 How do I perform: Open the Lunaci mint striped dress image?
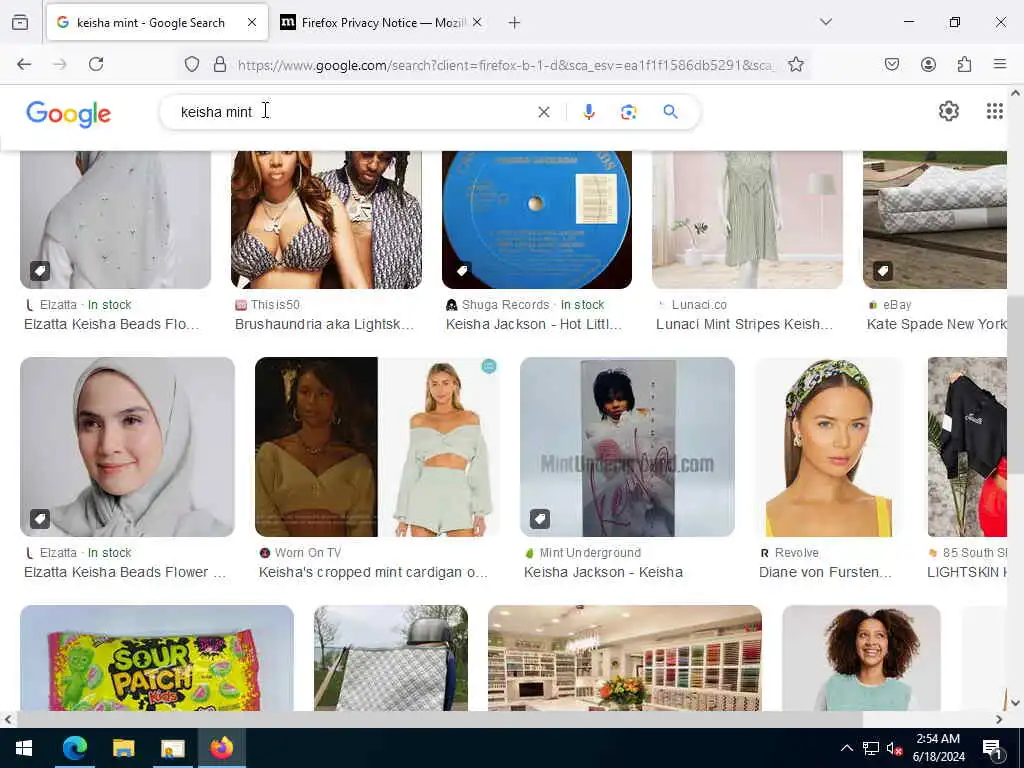coord(747,220)
